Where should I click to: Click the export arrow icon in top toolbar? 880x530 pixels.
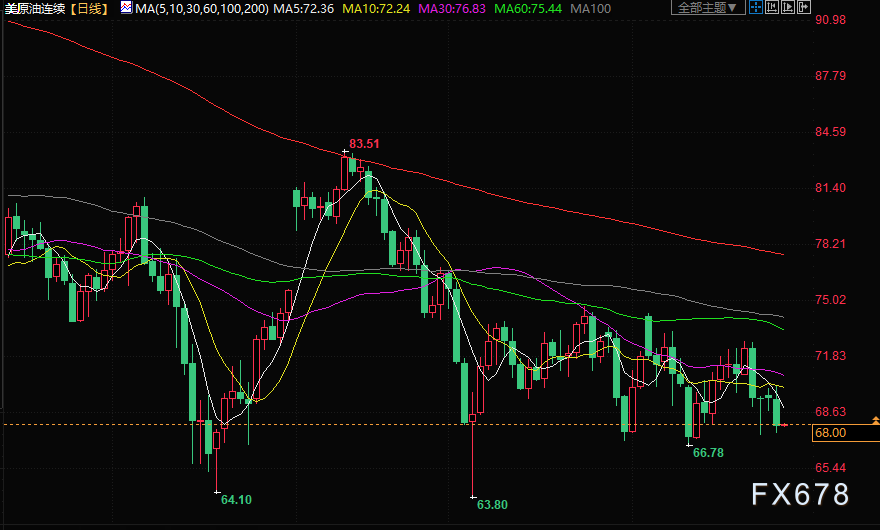pos(804,7)
